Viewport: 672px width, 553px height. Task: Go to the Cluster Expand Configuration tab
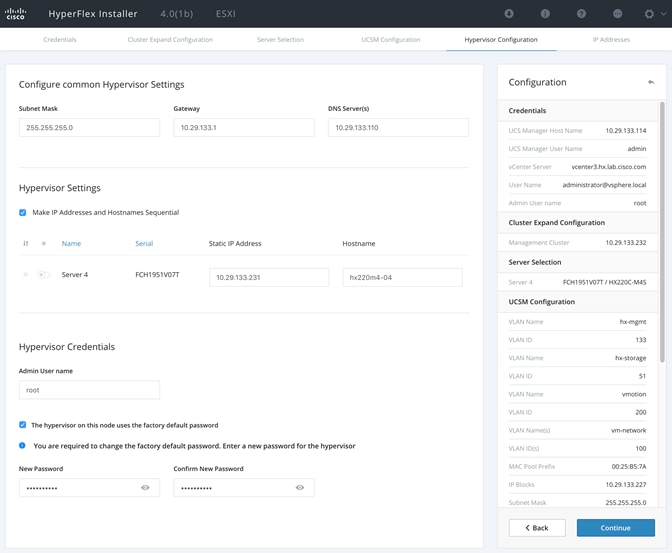click(x=170, y=39)
